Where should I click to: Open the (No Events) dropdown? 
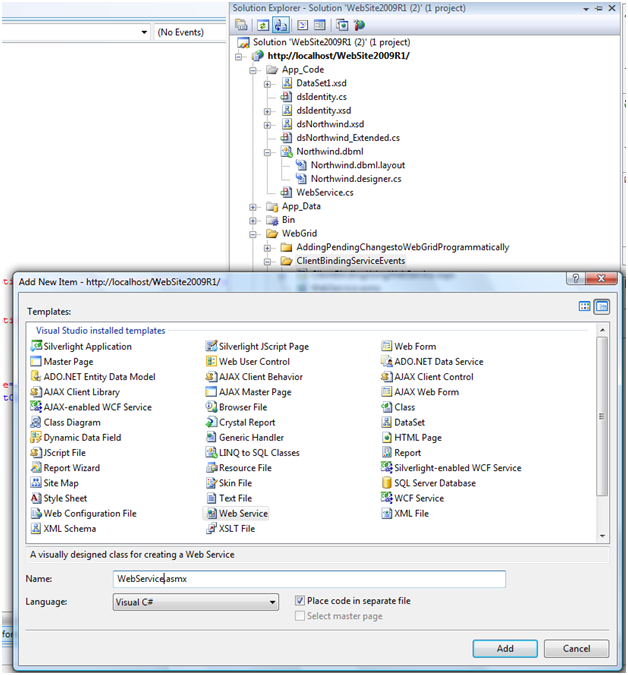point(188,32)
